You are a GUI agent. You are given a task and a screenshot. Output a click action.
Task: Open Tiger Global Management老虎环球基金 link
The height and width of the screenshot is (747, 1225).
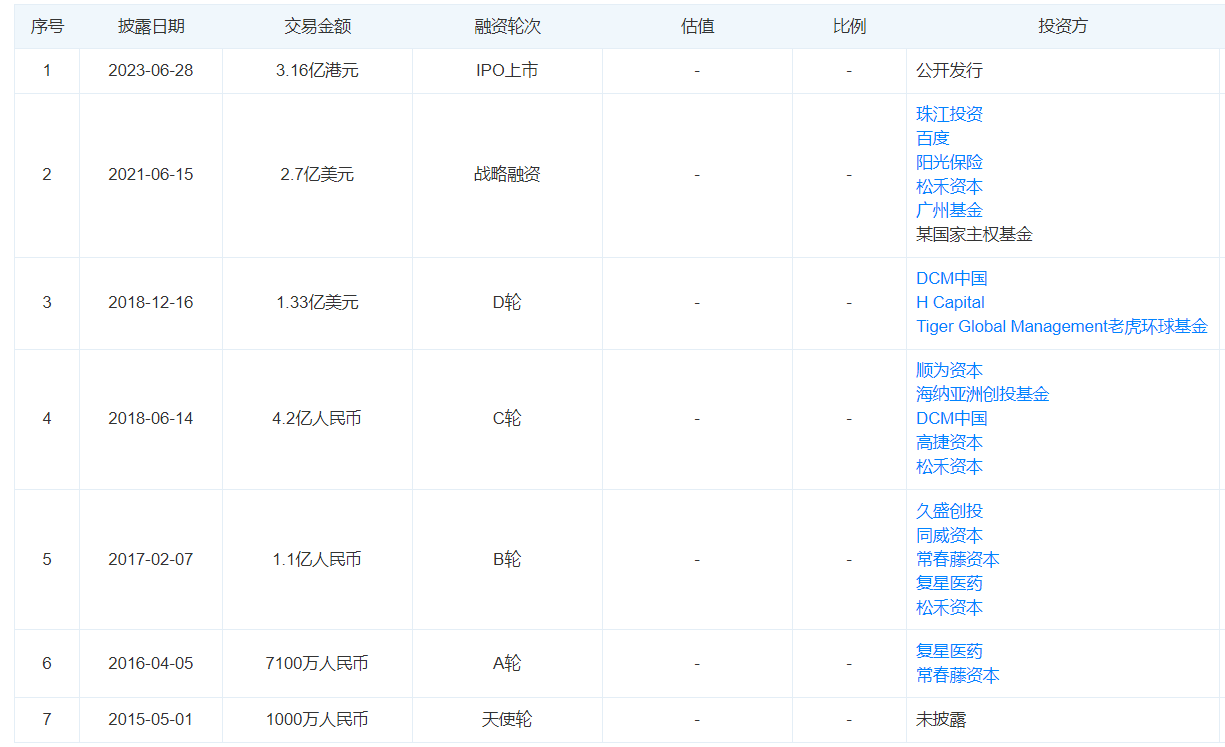[1062, 326]
